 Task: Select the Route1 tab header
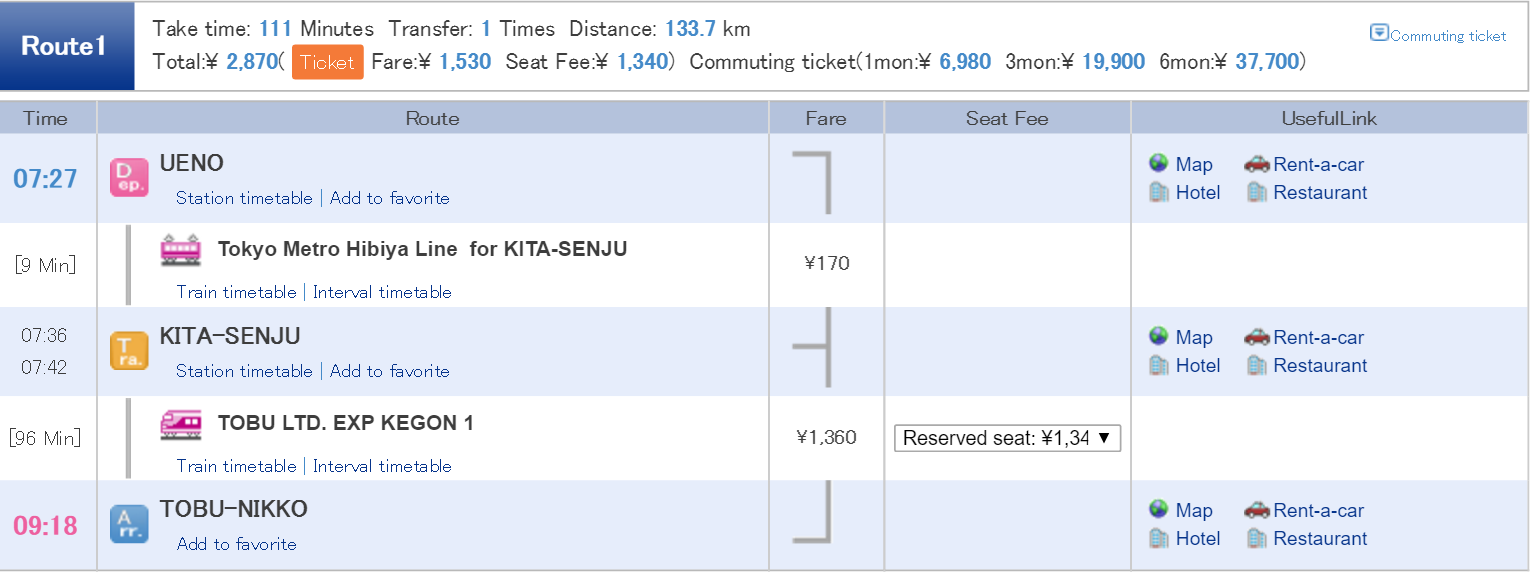pos(67,46)
